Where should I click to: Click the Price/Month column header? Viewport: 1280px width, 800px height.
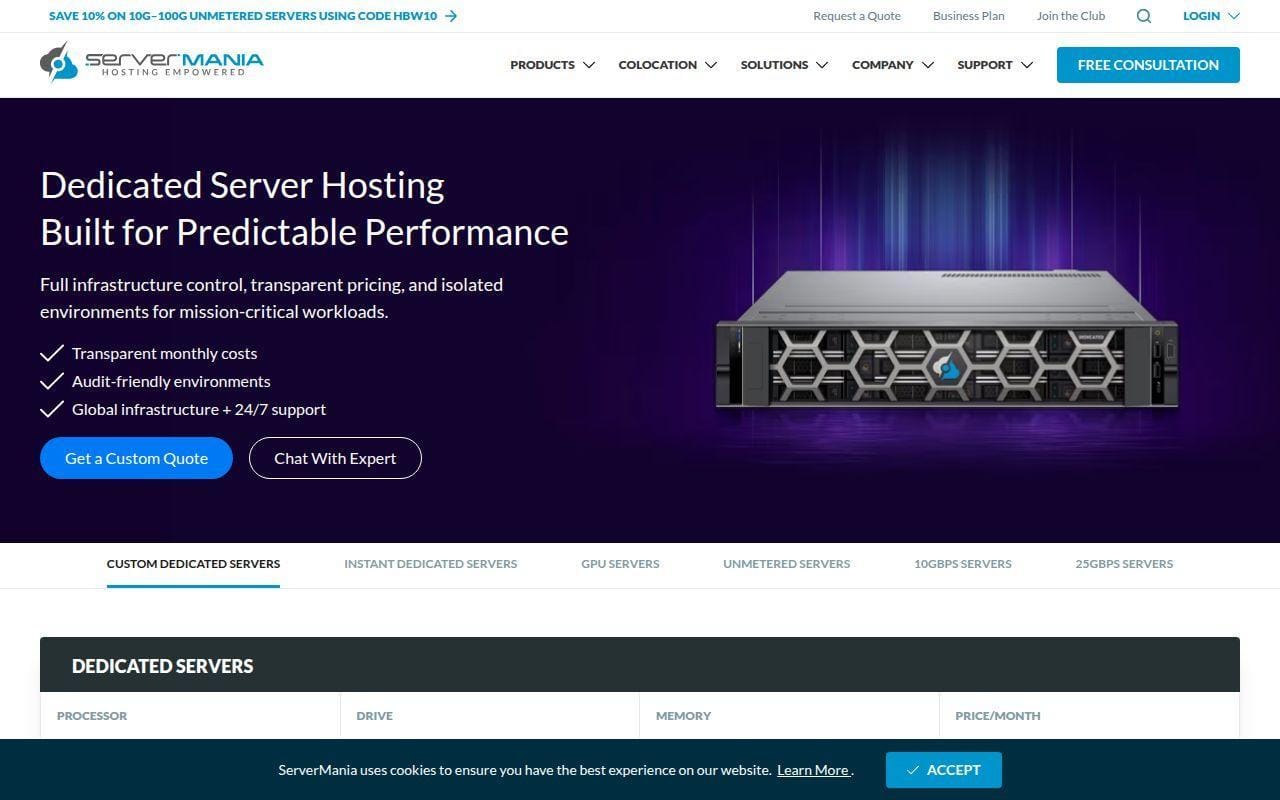click(998, 716)
